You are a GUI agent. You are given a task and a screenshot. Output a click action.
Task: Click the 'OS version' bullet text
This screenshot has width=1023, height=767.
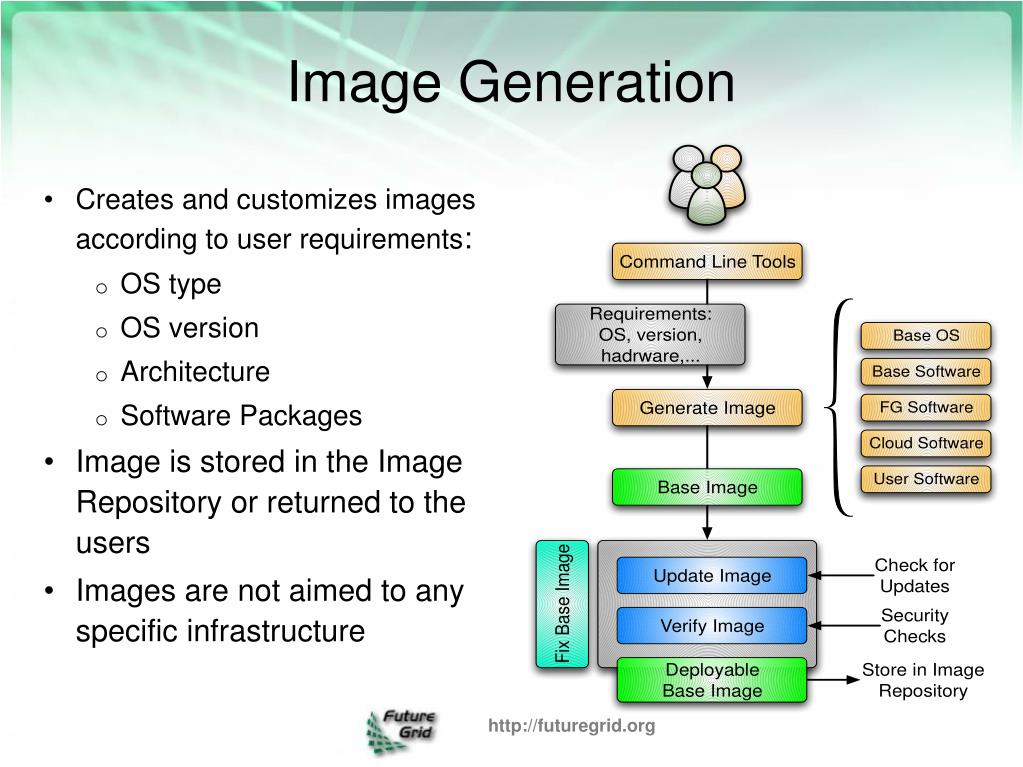tap(190, 328)
